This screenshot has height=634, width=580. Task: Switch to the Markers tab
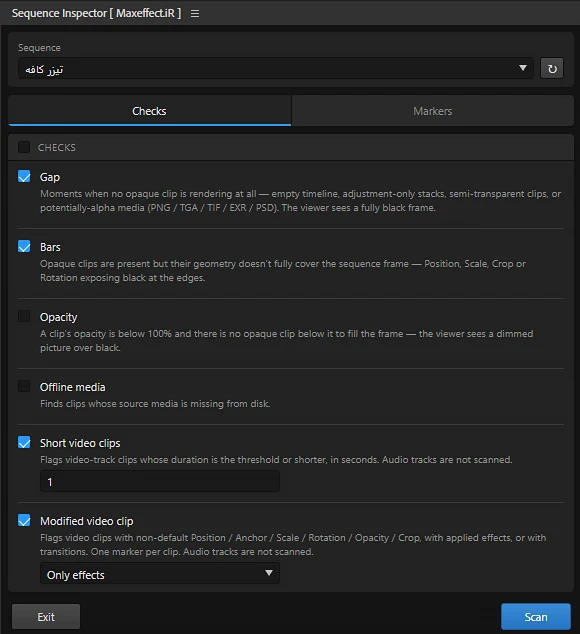tap(432, 111)
